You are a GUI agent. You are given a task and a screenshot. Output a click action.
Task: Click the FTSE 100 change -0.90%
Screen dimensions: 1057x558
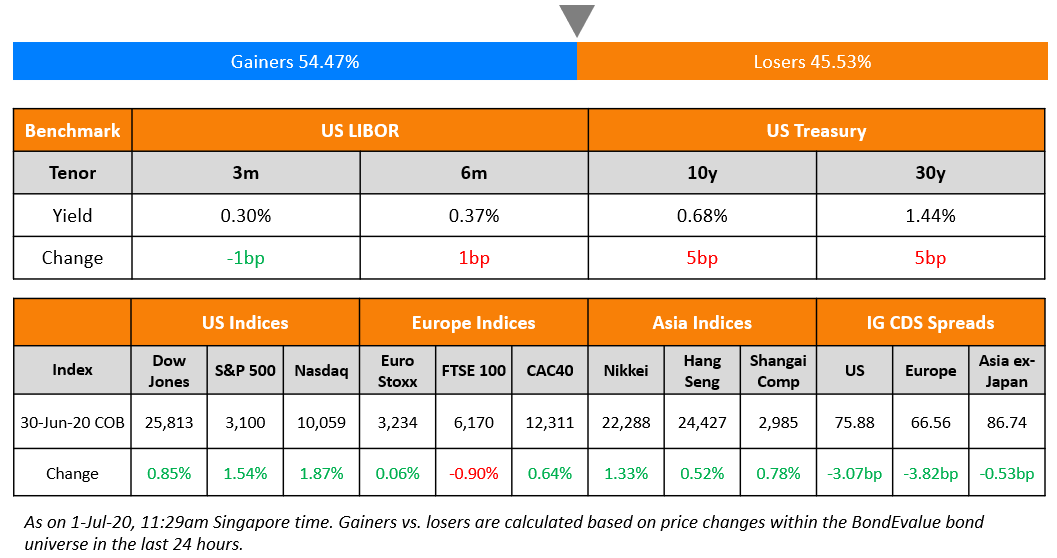(x=473, y=473)
